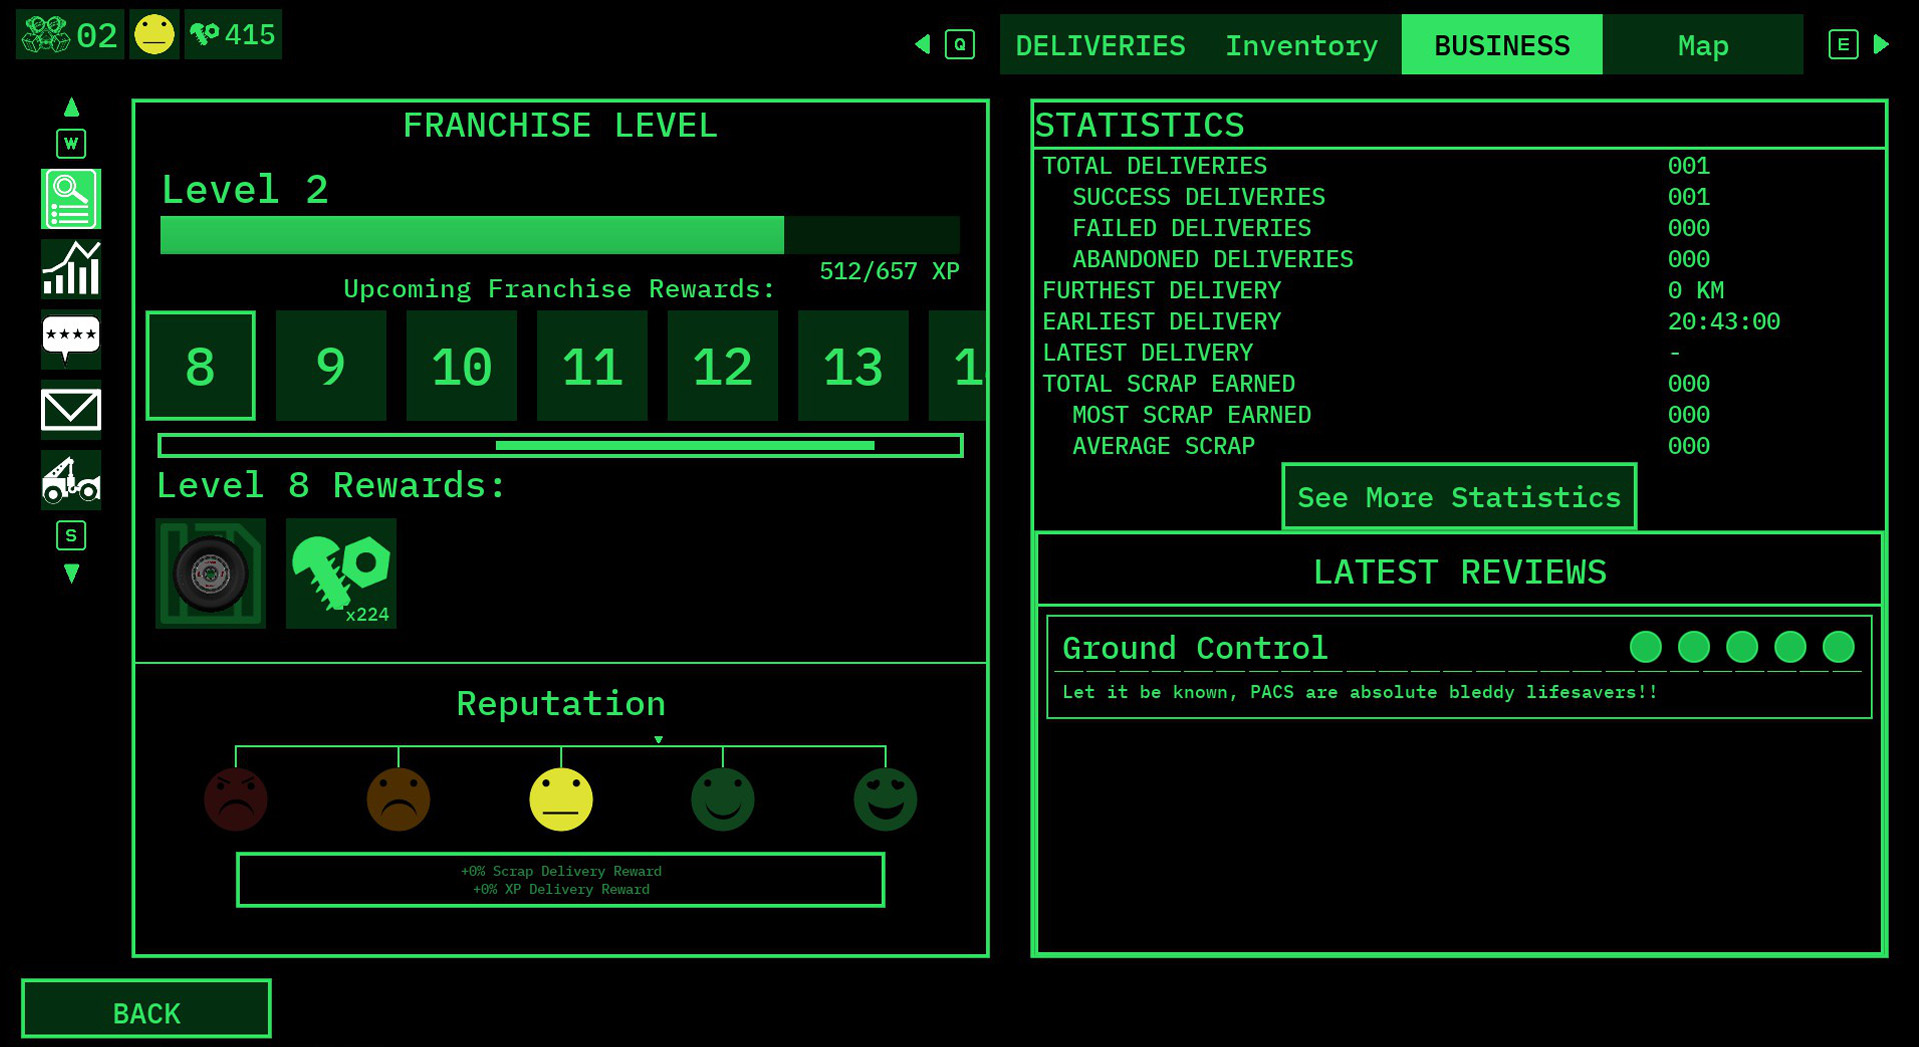Switch to the DELIVERIES tab
The width and height of the screenshot is (1919, 1047).
click(x=1100, y=45)
